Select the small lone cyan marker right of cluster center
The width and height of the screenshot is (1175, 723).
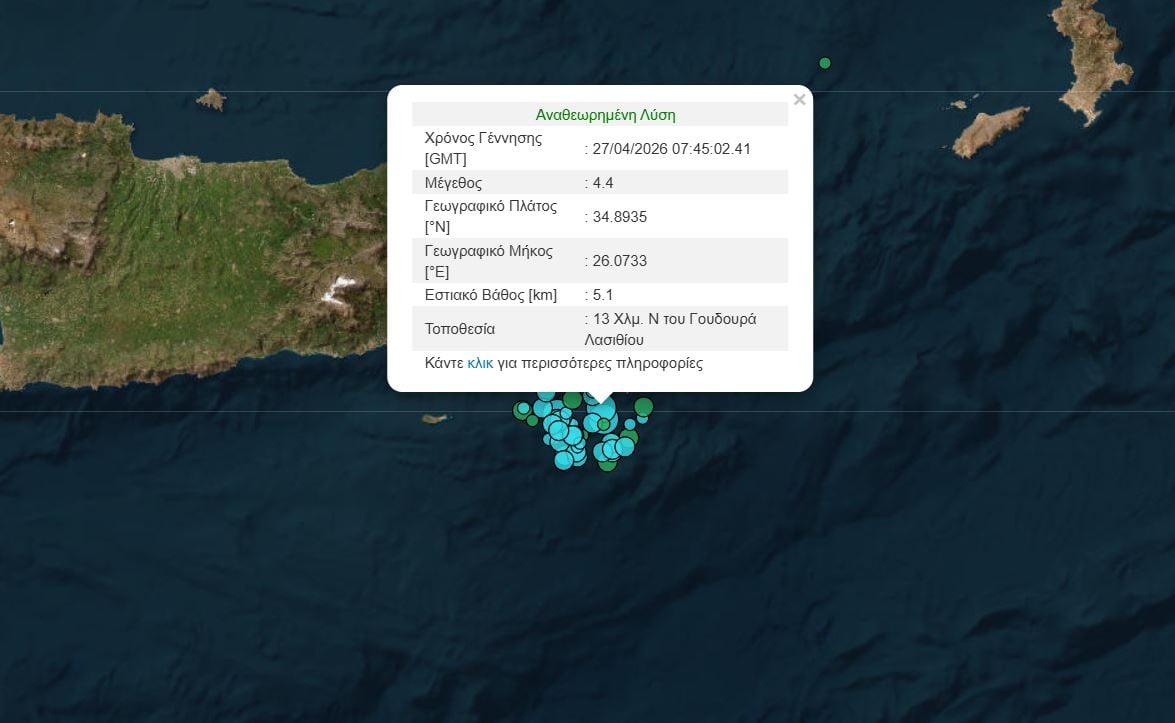(630, 424)
